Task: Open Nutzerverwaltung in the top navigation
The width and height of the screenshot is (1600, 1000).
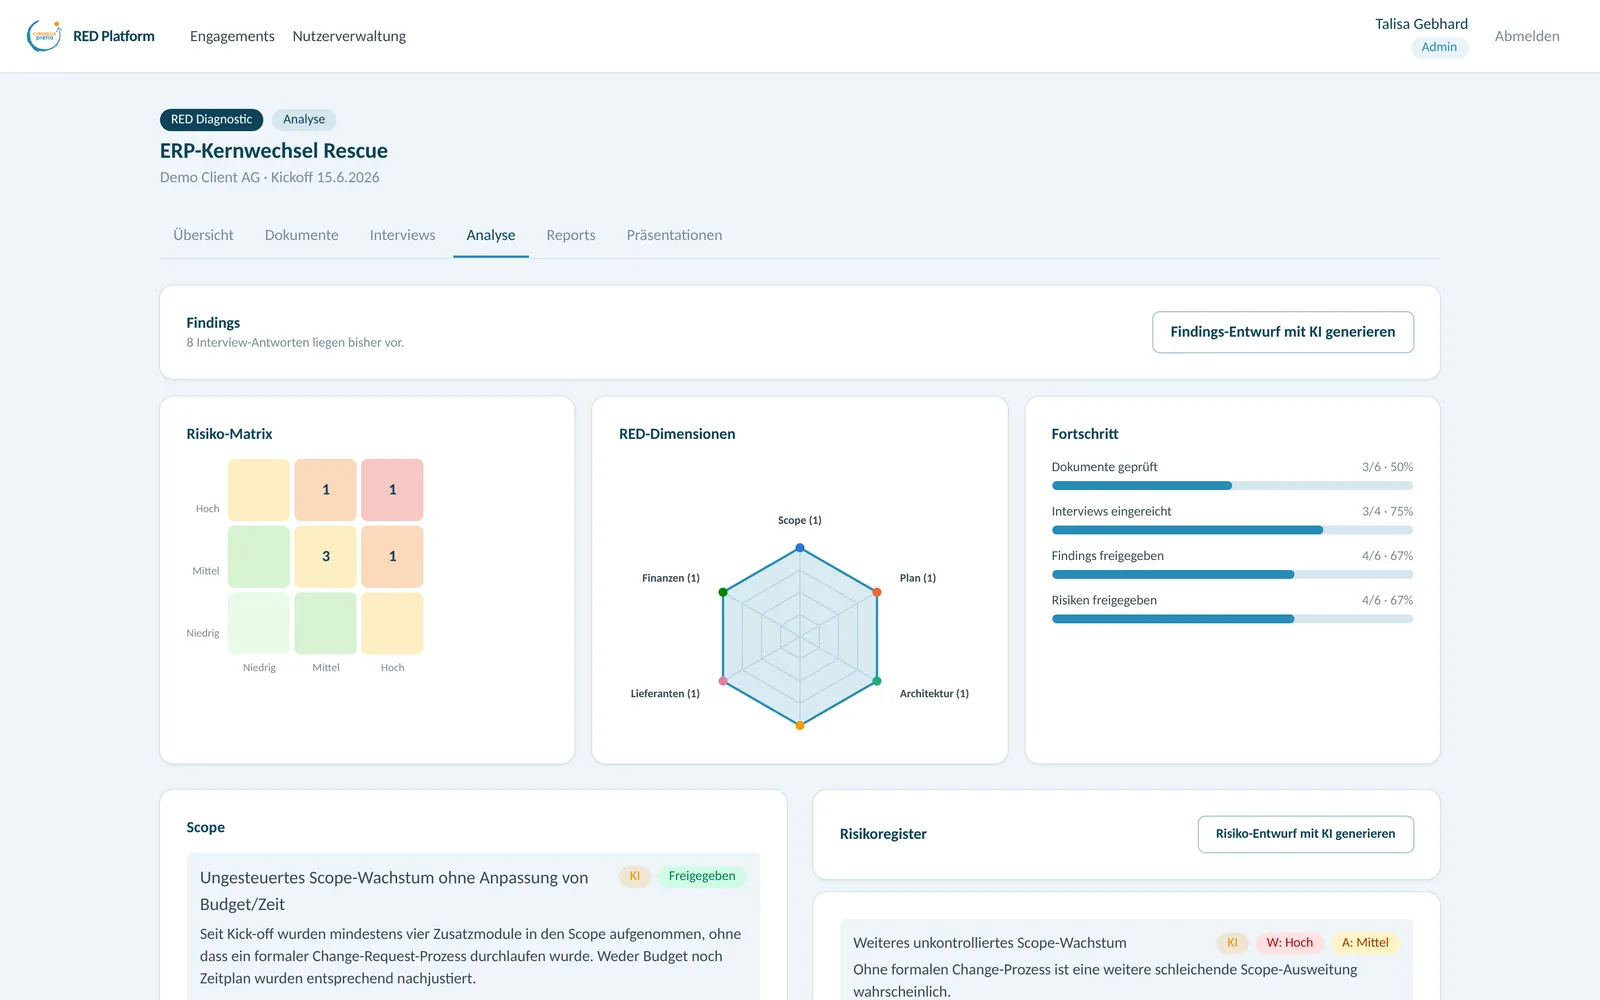Action: tap(349, 36)
